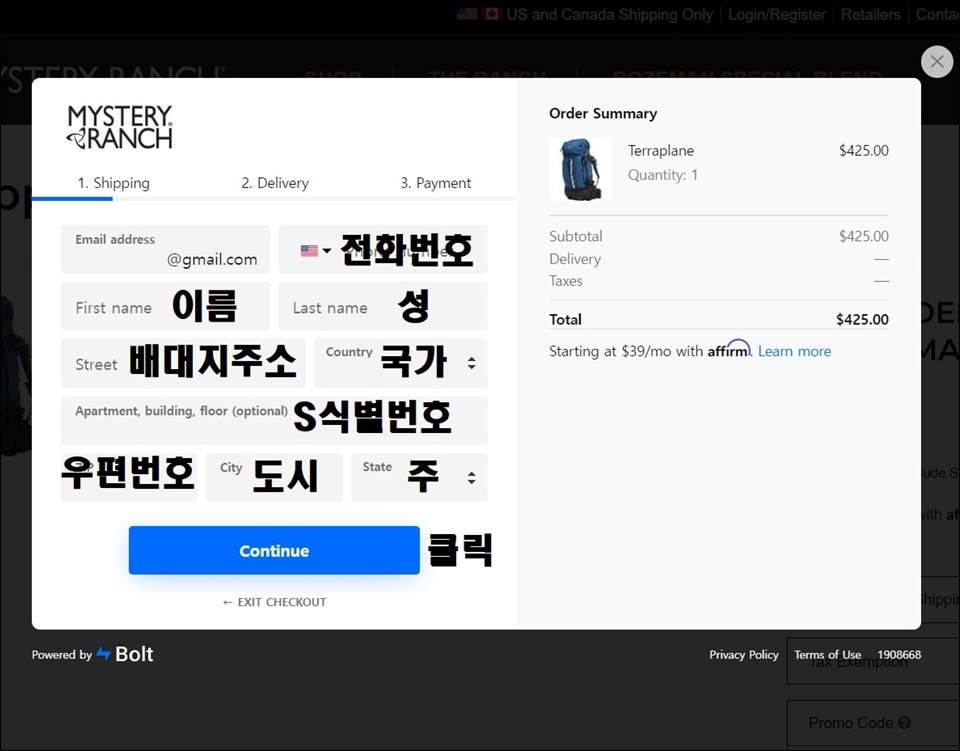
Task: Open the affirm Learn more link
Action: tap(794, 351)
